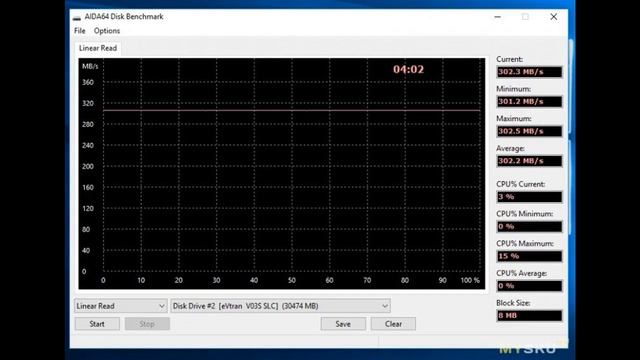
Task: Click the elapsed time 04:02 on the graph
Action: point(408,69)
